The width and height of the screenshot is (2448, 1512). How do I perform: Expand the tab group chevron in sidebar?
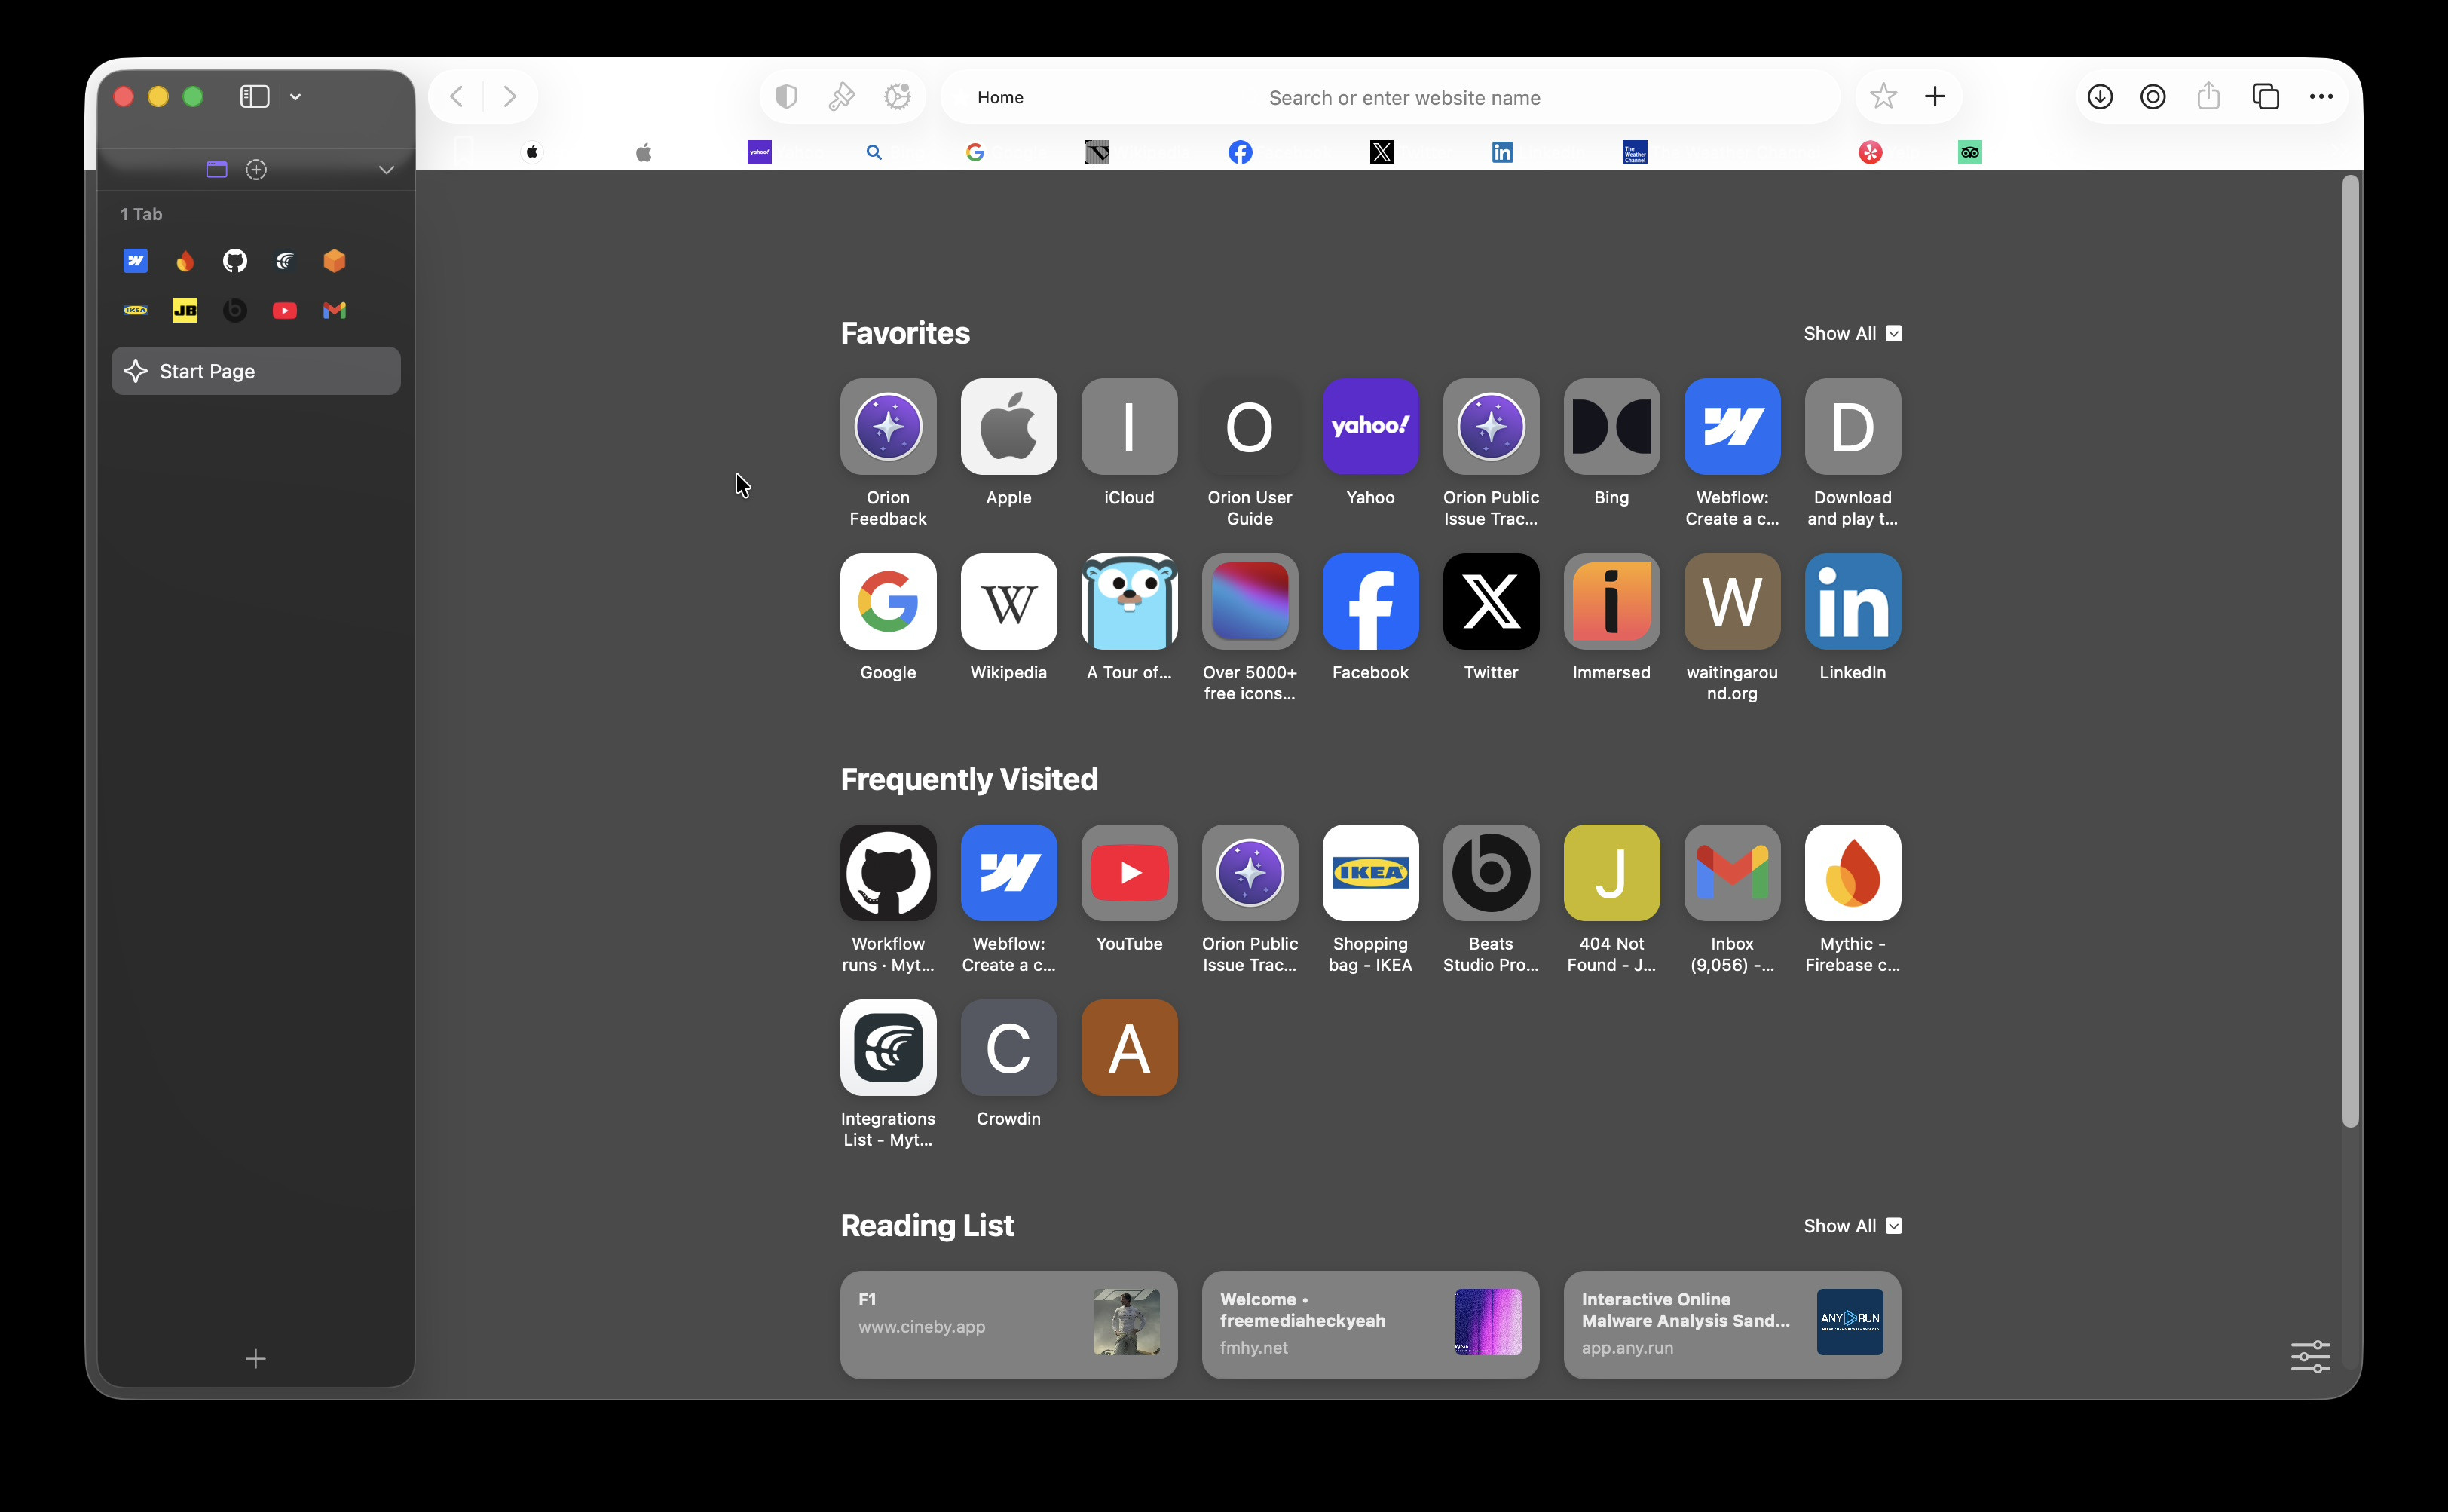386,170
